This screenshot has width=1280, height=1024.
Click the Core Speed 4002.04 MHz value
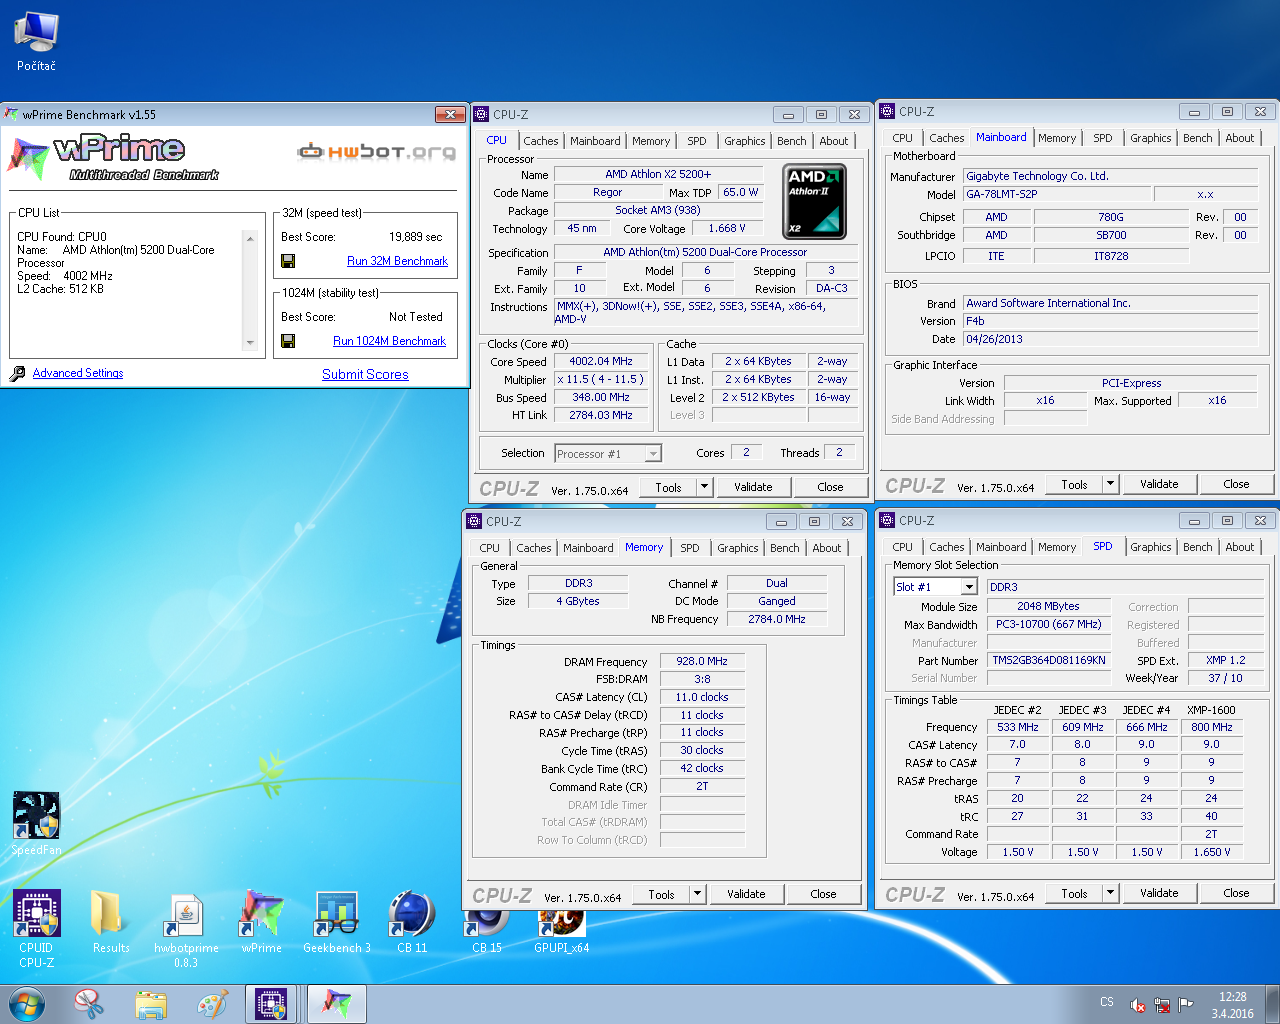[x=600, y=362]
